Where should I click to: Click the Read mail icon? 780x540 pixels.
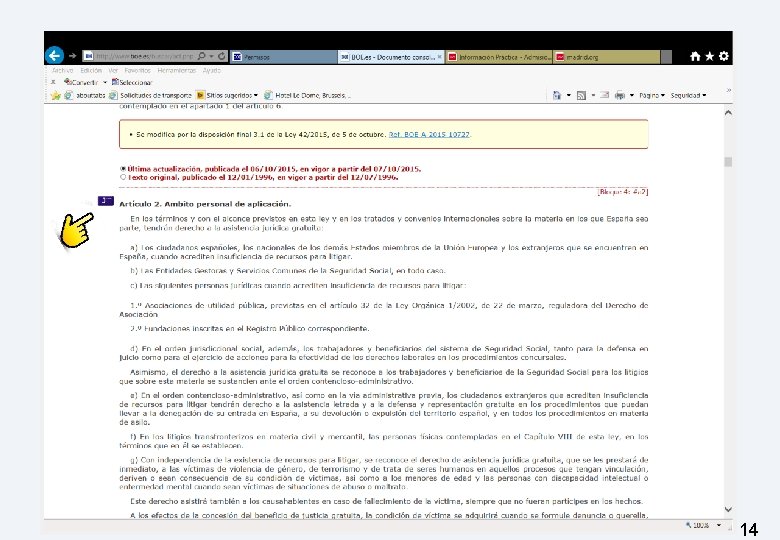click(x=604, y=95)
